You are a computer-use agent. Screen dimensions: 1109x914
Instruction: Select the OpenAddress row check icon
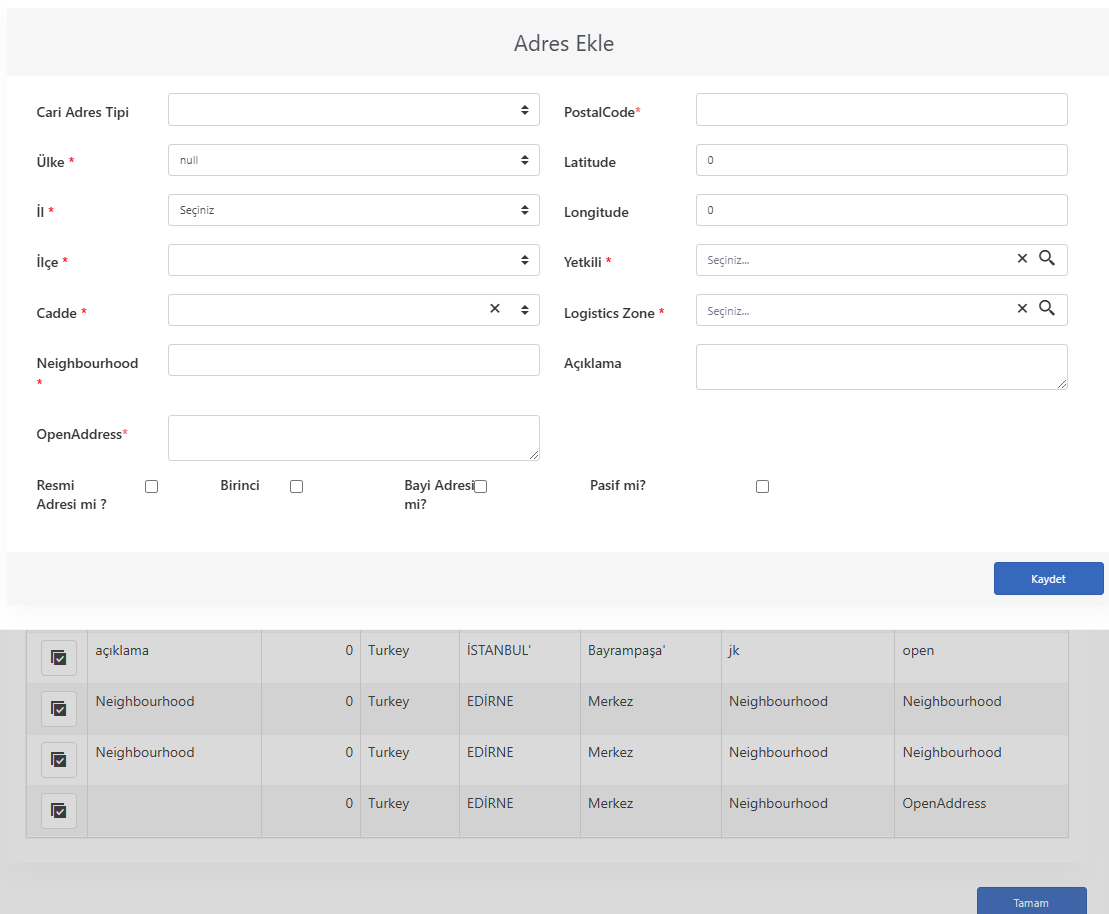59,811
